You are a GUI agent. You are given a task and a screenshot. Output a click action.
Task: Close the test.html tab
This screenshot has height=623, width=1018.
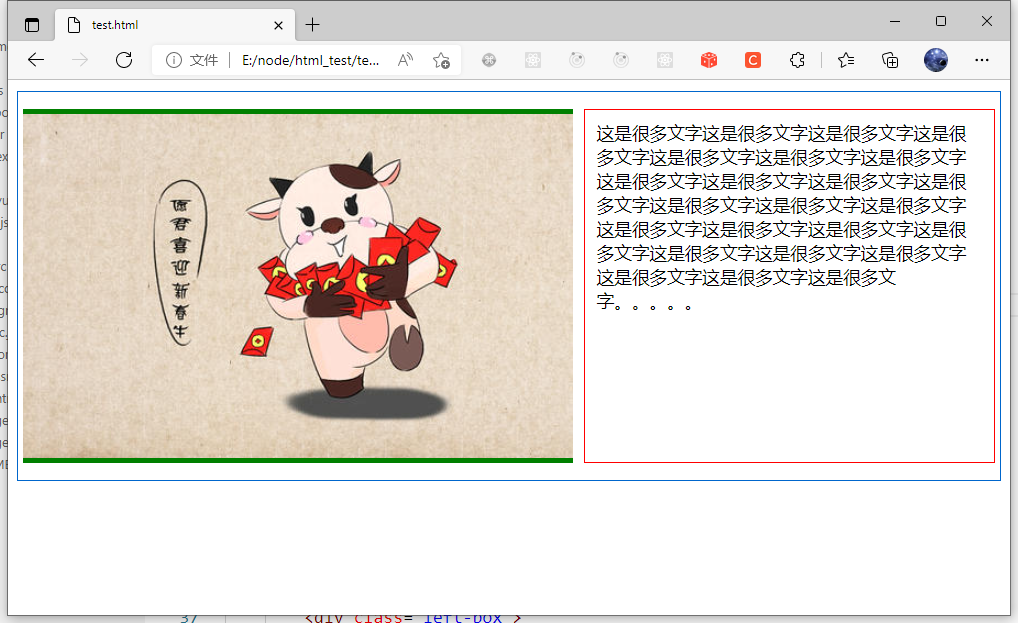279,25
